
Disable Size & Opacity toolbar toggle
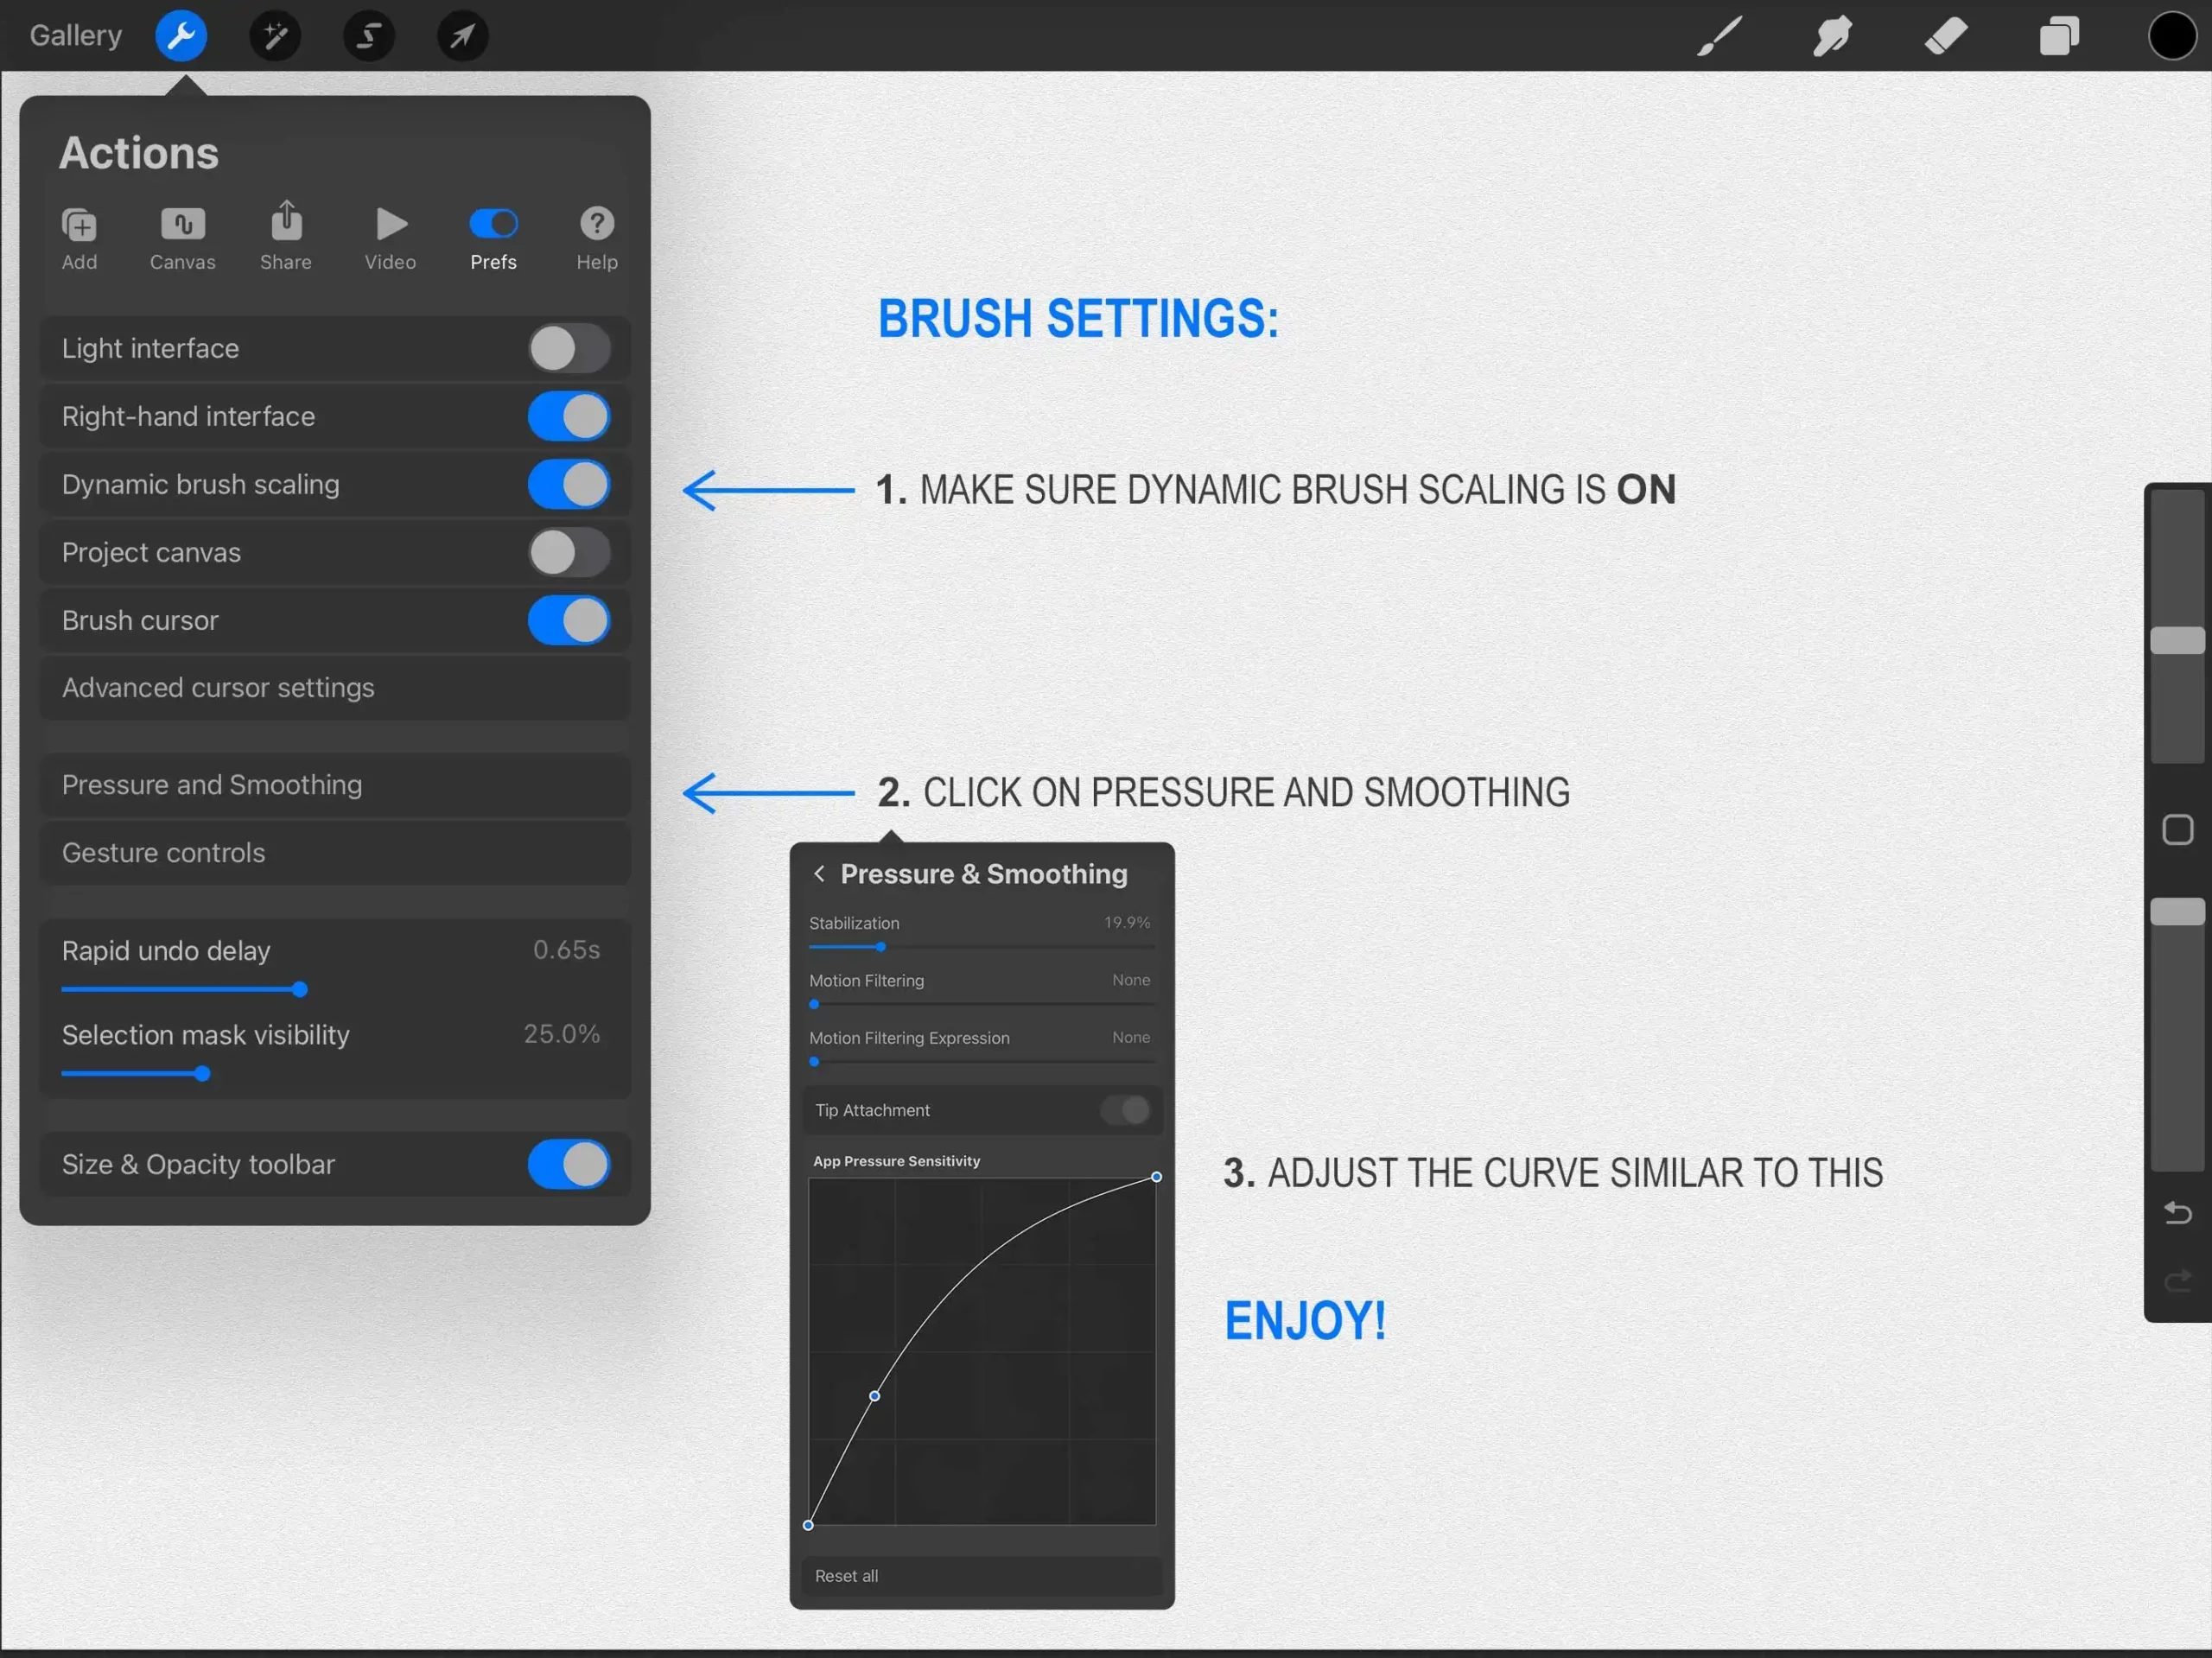569,1164
